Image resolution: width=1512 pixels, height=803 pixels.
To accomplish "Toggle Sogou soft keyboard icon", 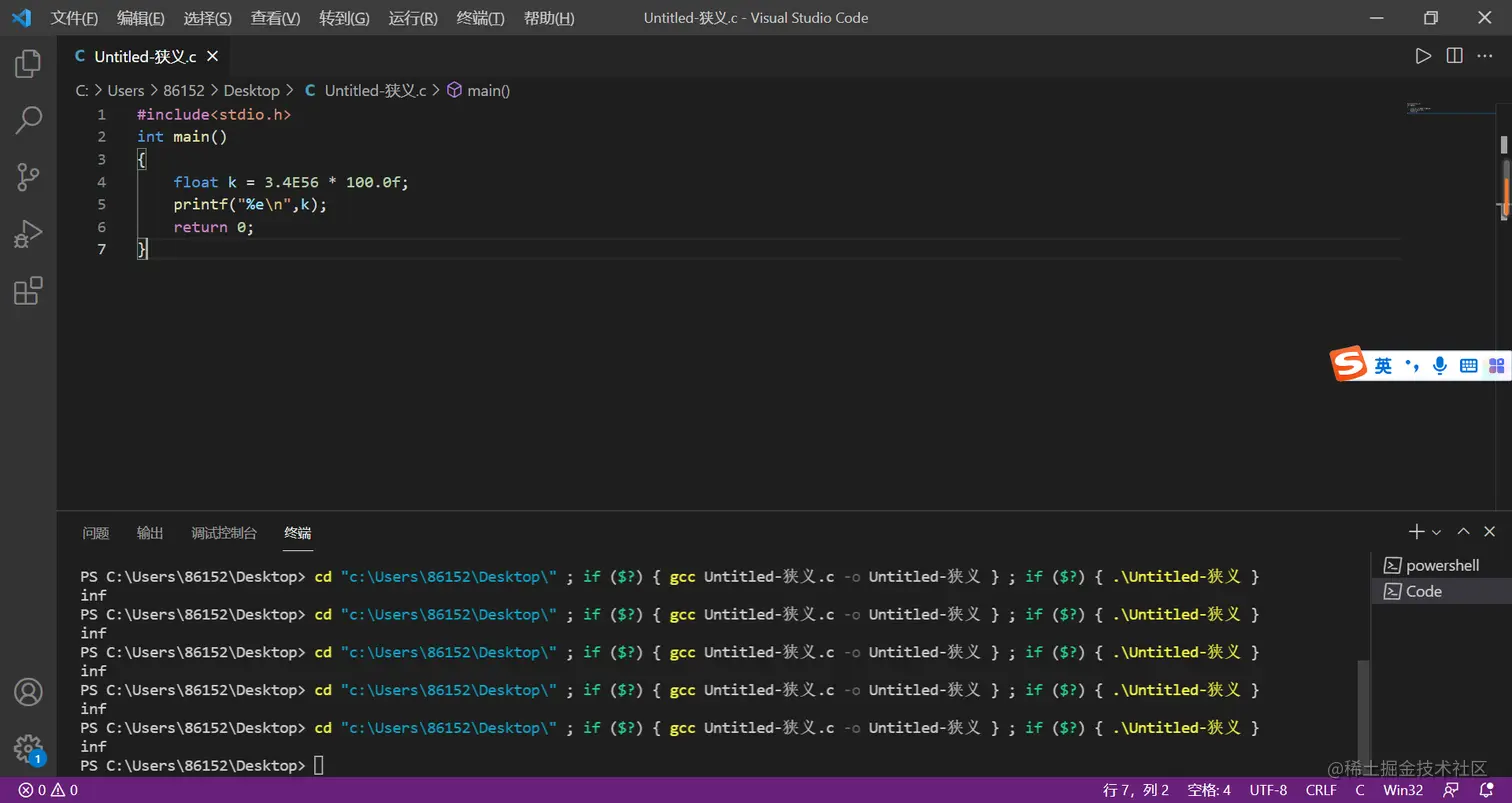I will click(x=1469, y=366).
